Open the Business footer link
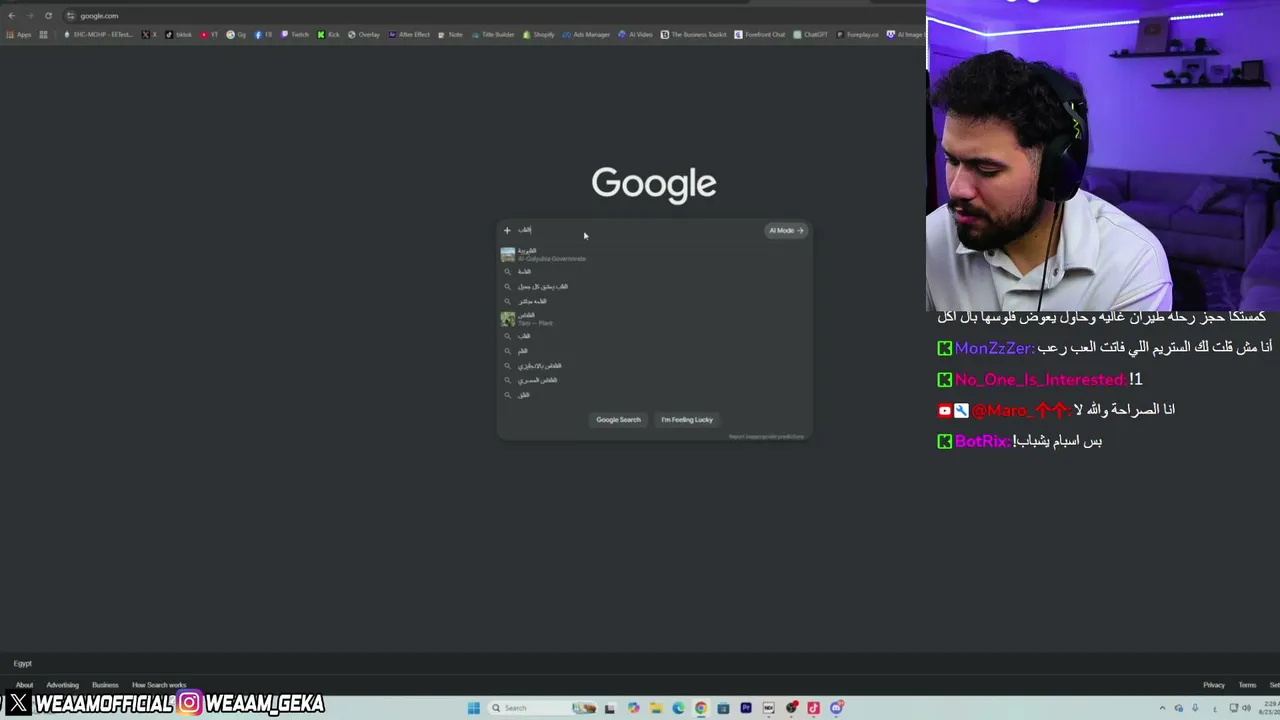 [105, 685]
